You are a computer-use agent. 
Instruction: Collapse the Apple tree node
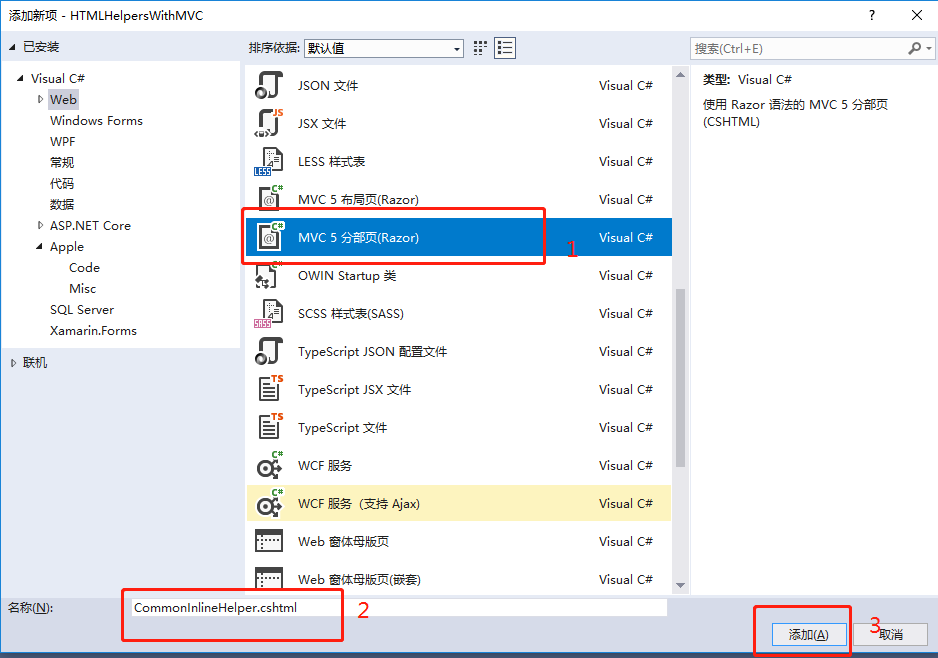39,246
